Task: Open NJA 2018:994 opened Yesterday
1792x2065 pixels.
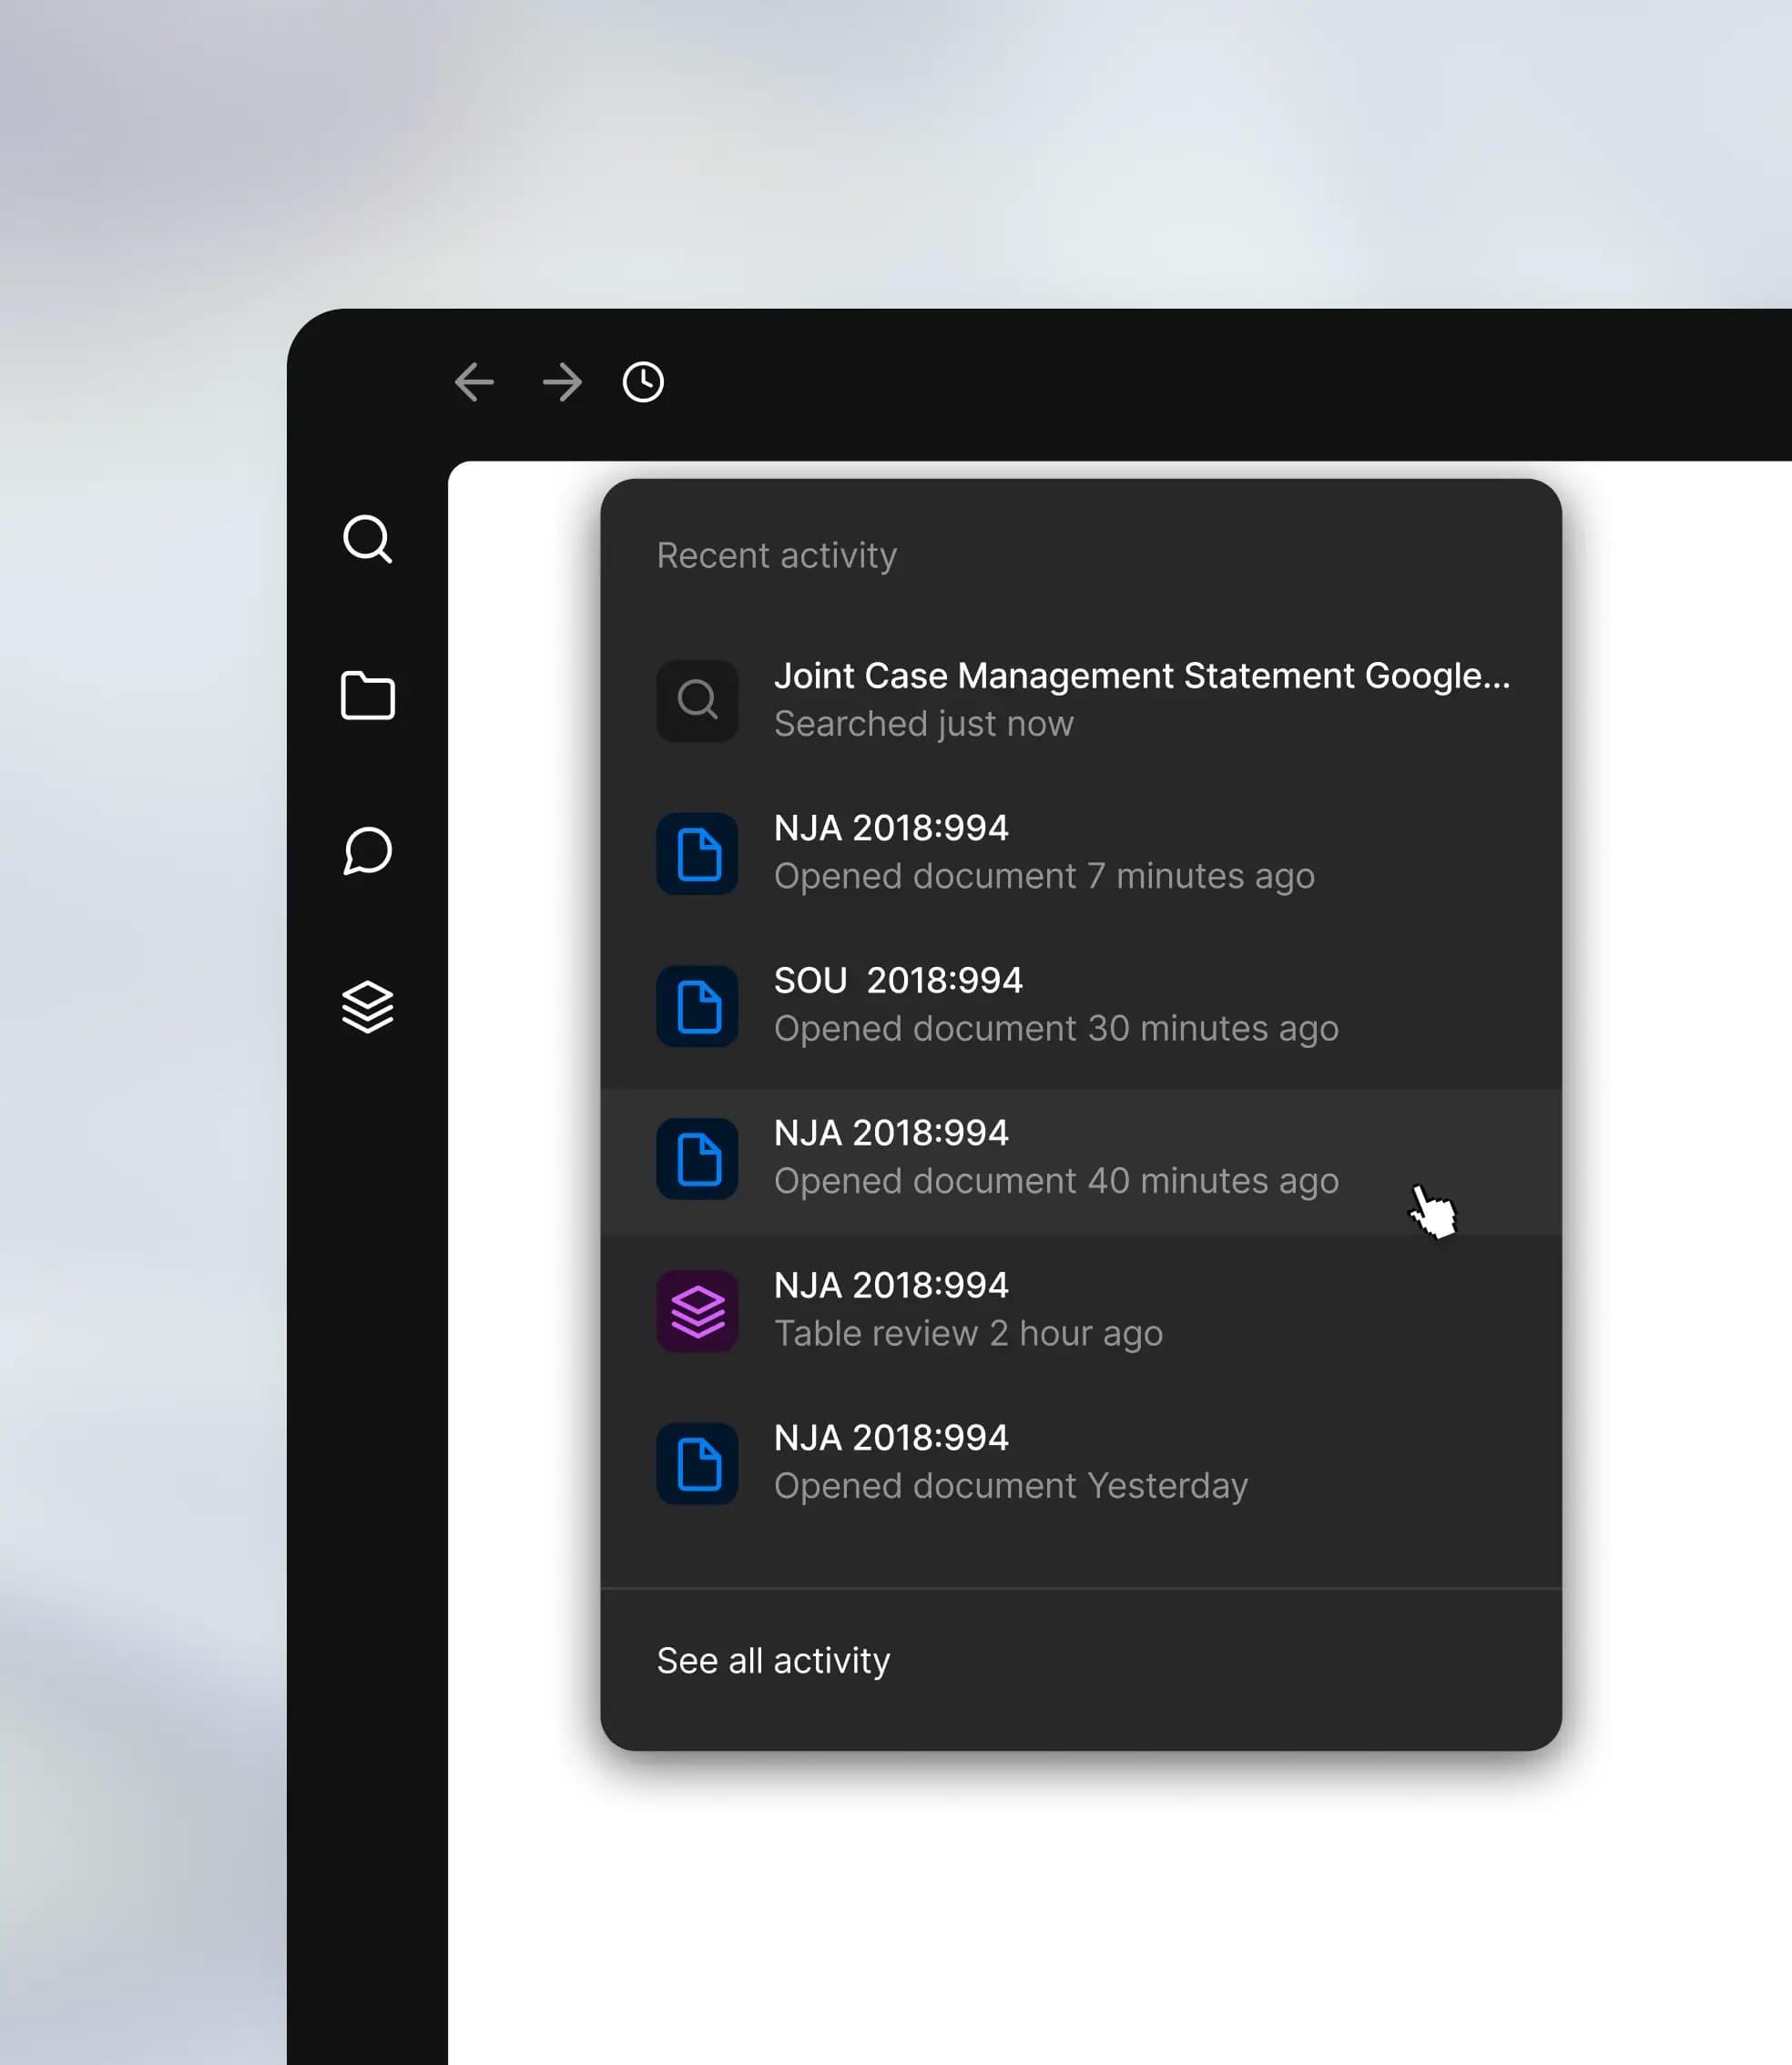Action: coord(1081,1464)
